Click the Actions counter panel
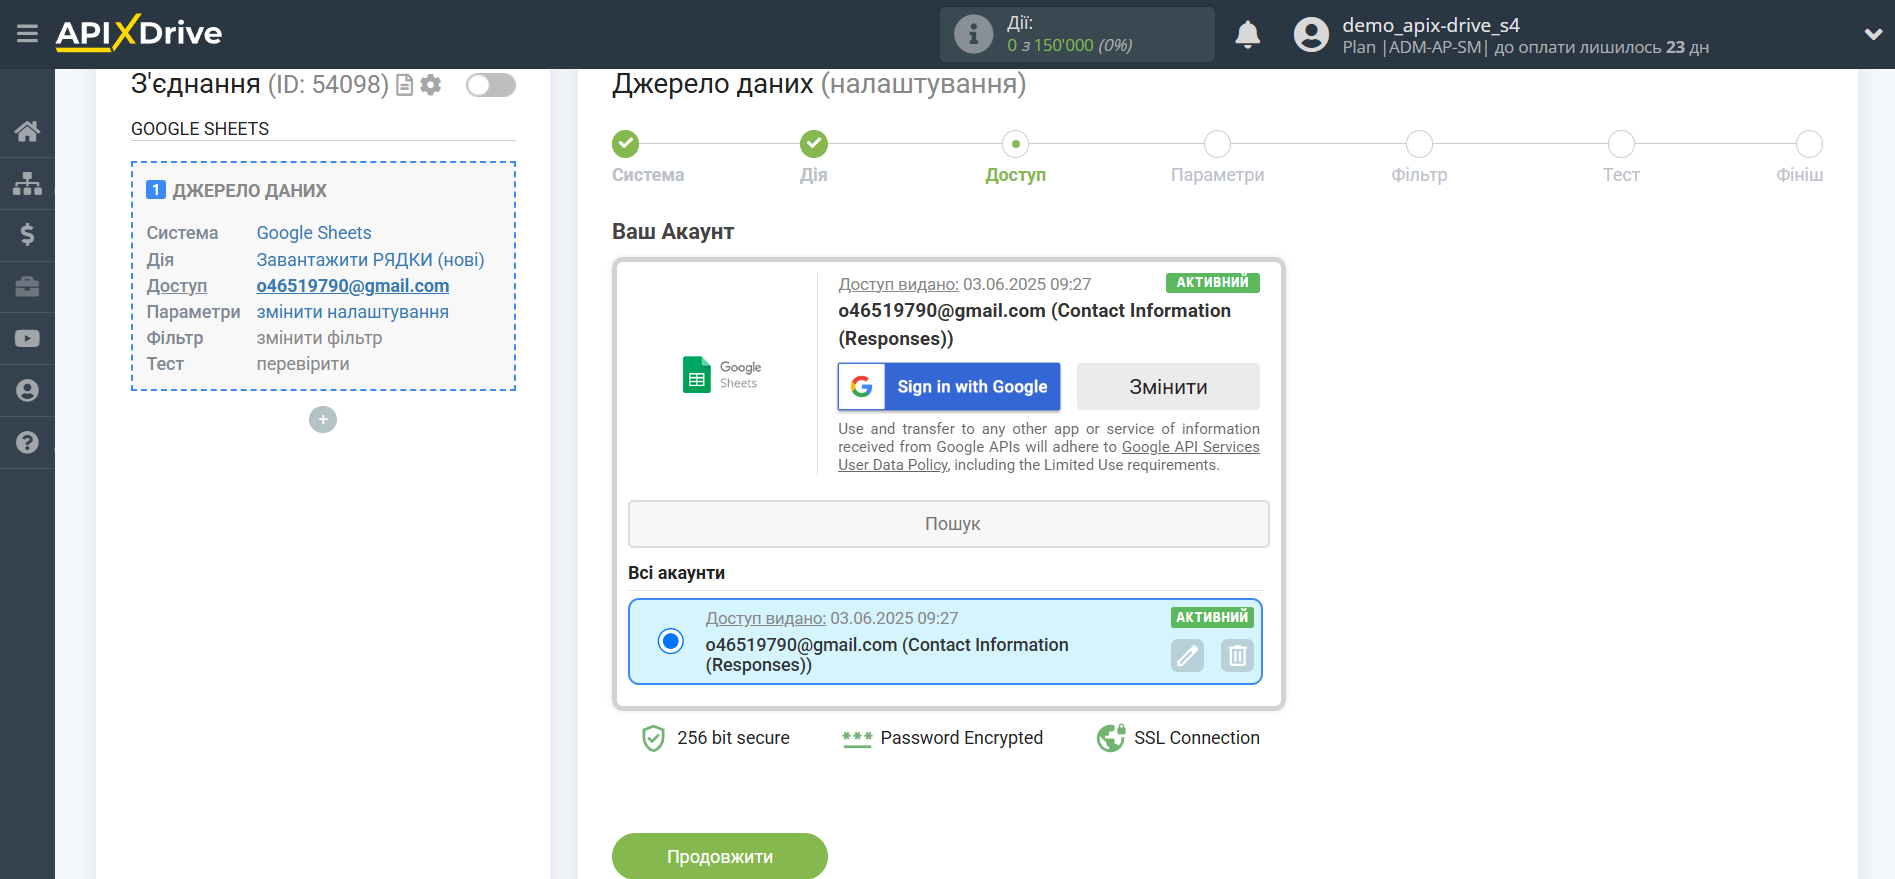 pos(1077,34)
